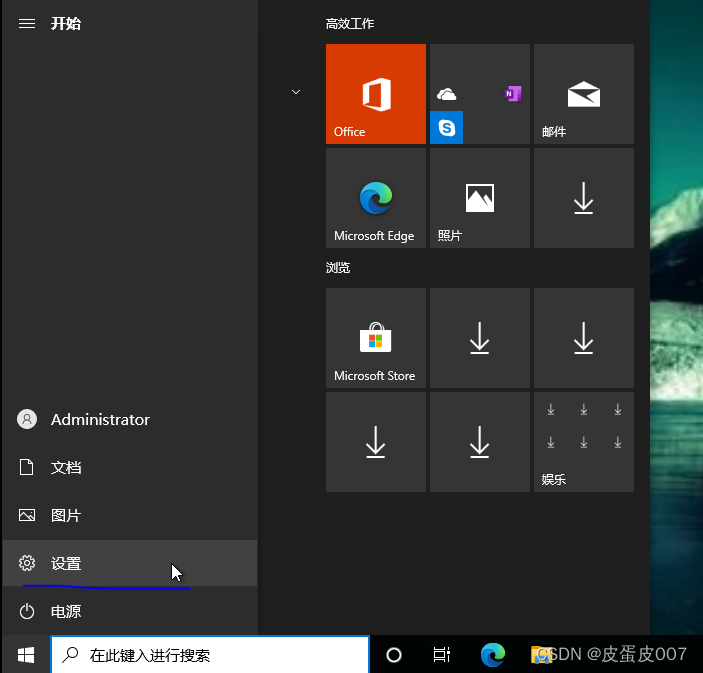
Task: Click the download tile beside 照片
Action: [x=584, y=198]
